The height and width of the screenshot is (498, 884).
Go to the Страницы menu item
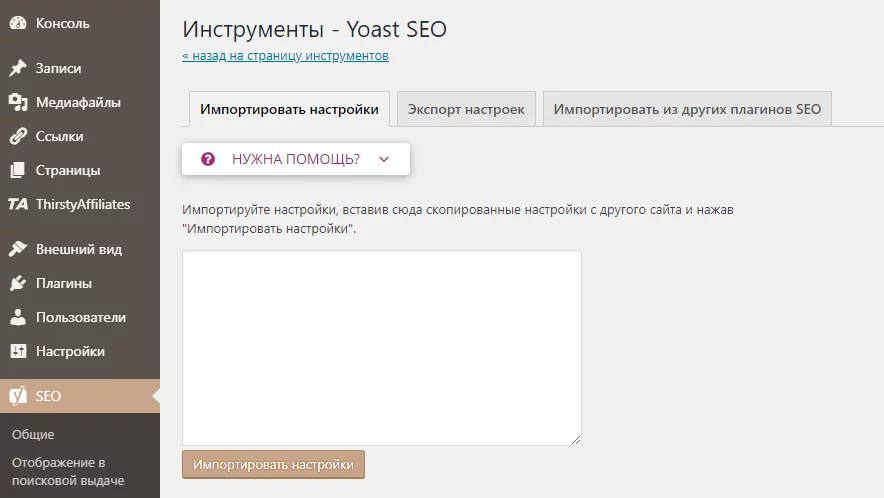coord(80,170)
